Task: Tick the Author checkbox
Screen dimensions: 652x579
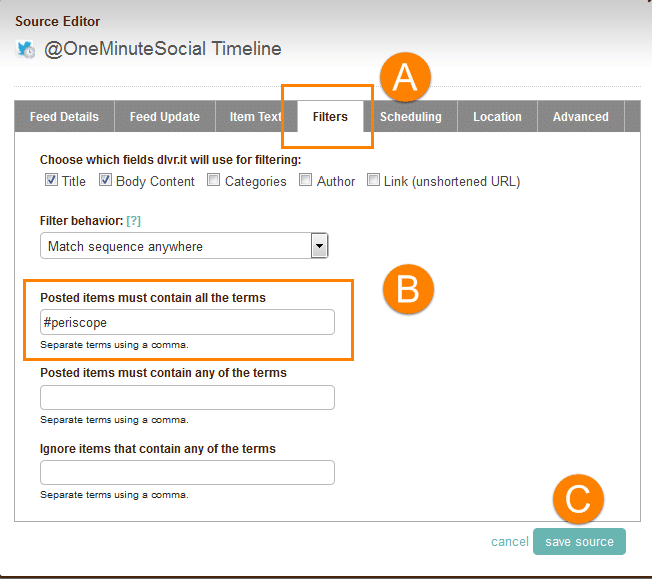Action: [306, 180]
